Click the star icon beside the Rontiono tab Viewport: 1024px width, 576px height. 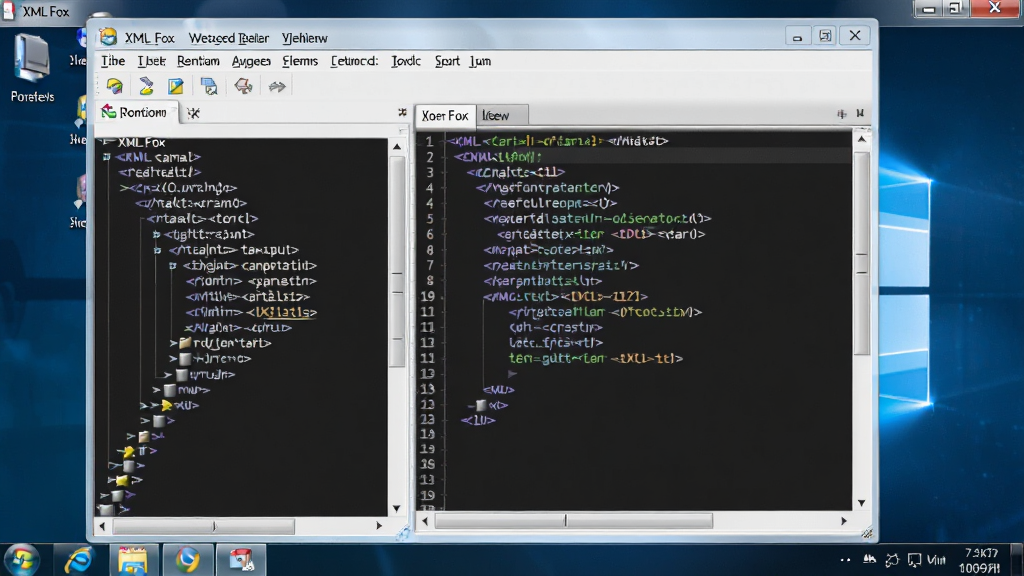tap(193, 113)
